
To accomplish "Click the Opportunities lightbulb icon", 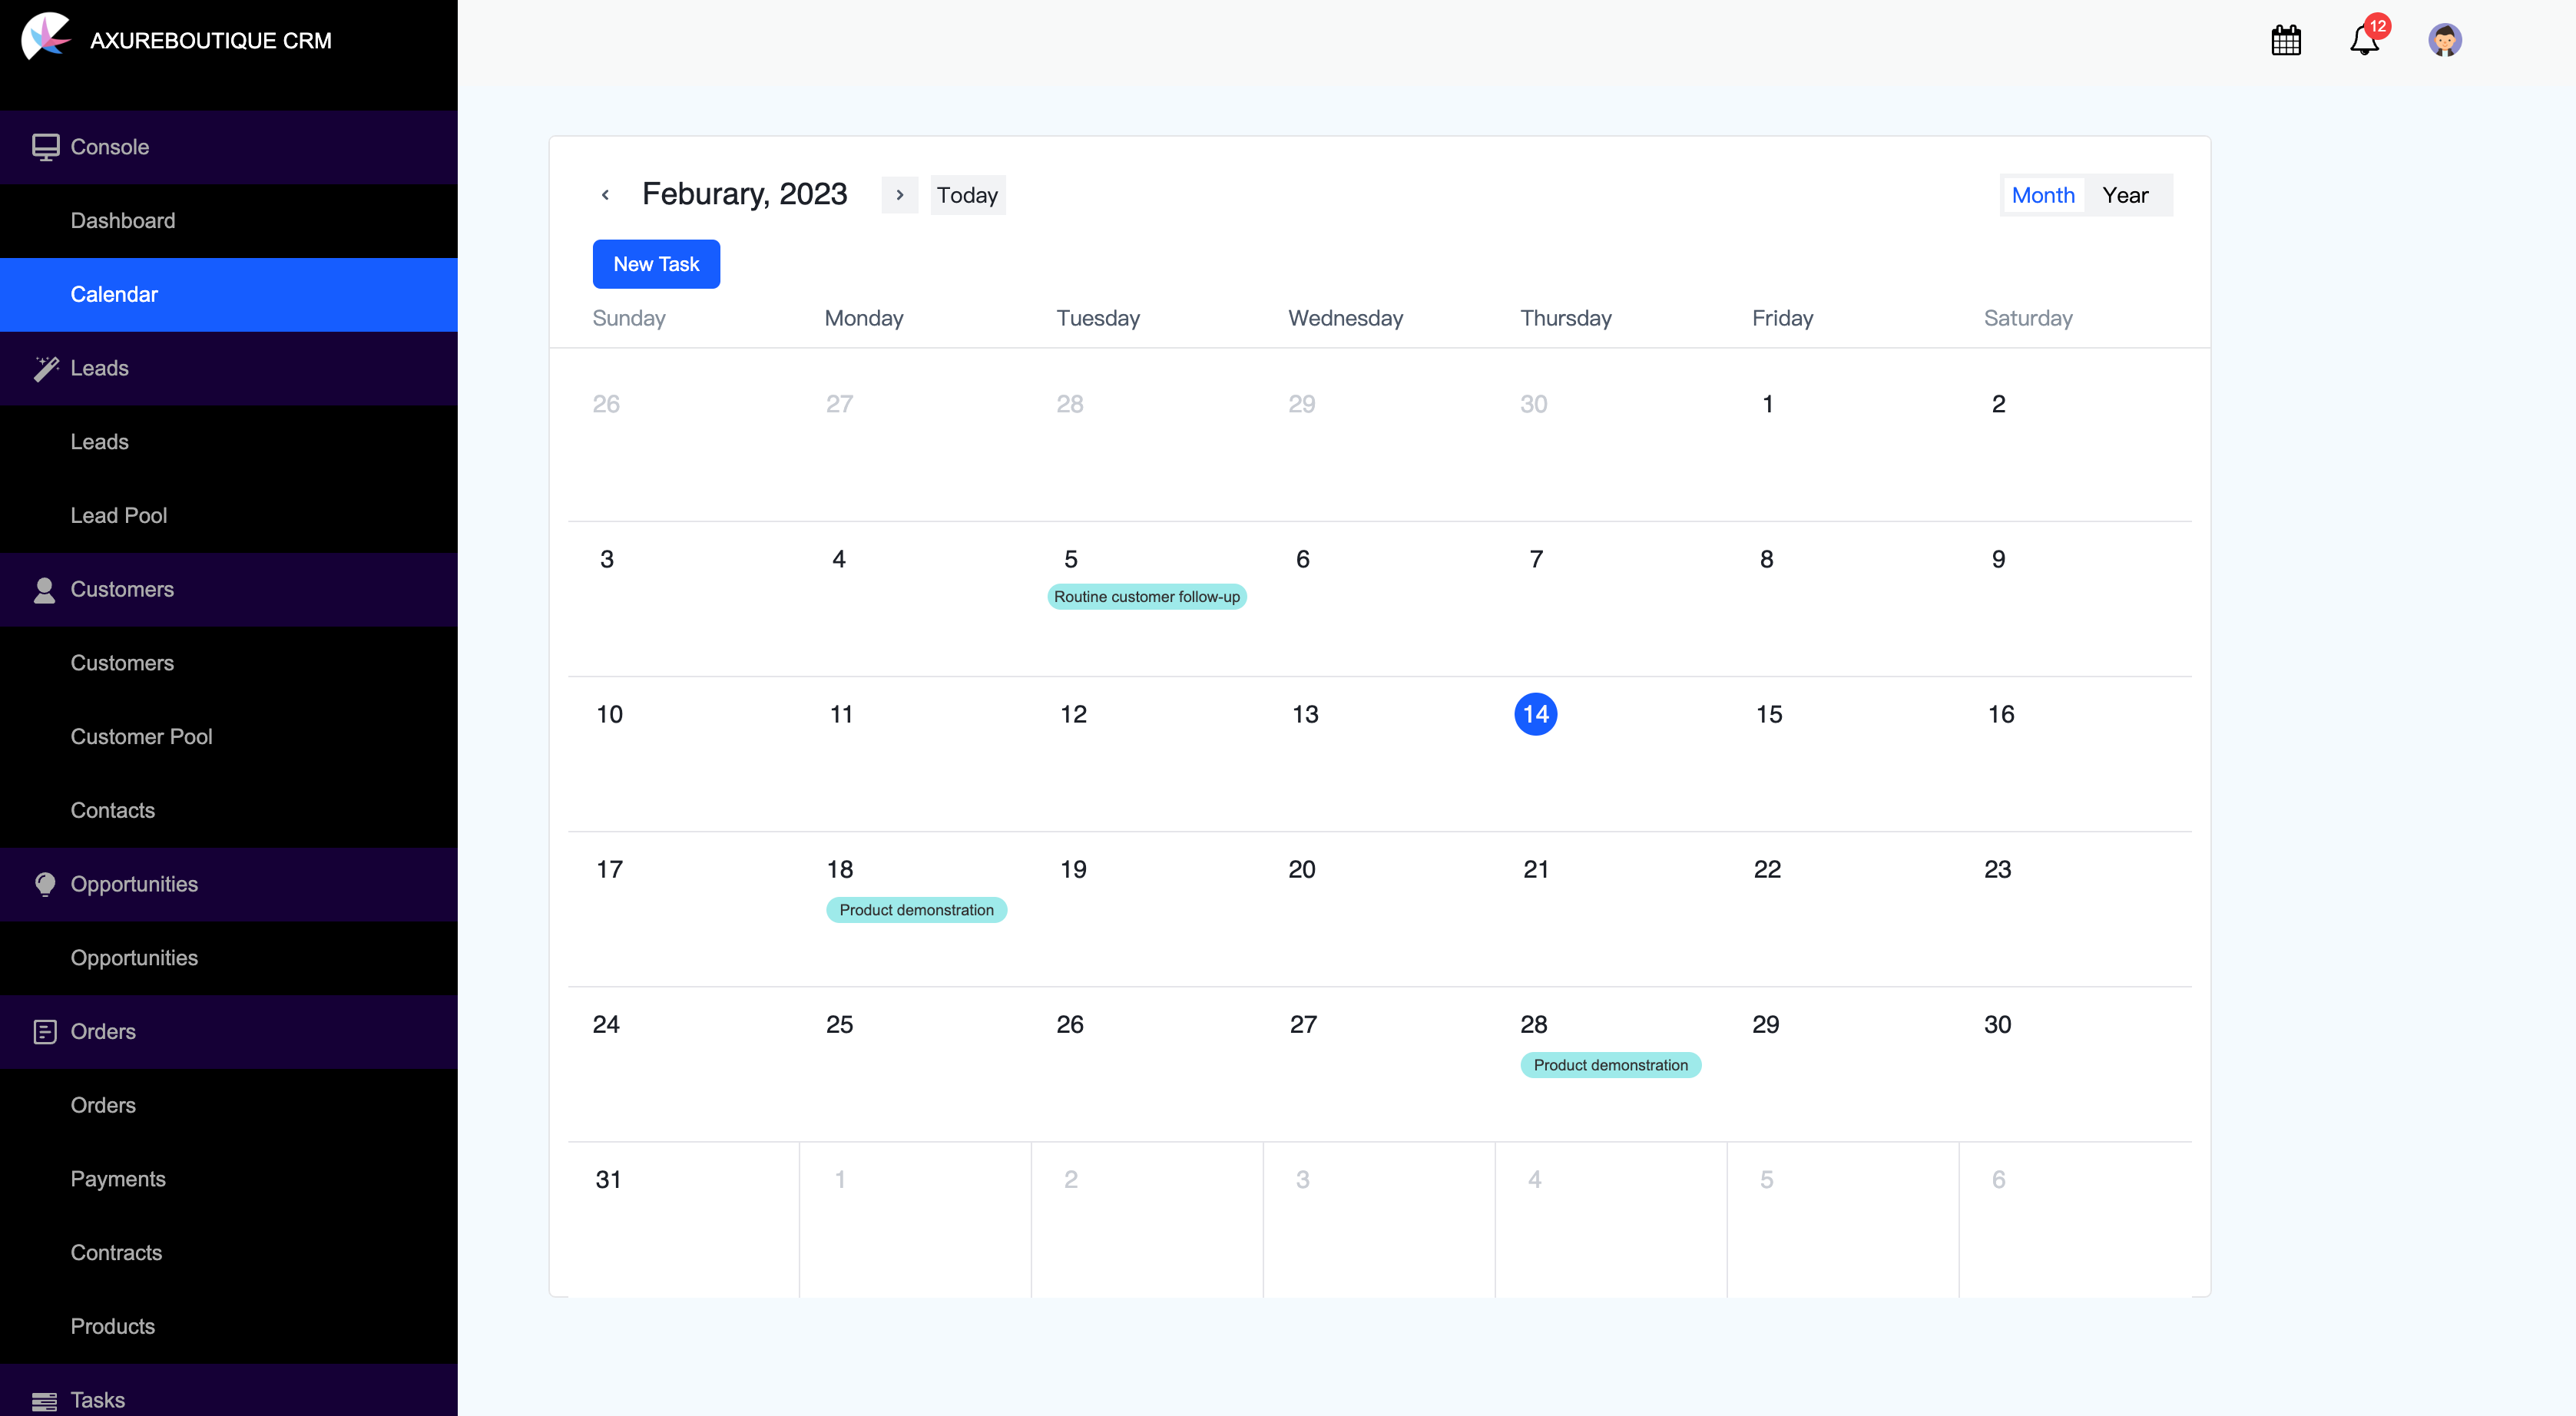I will 45,884.
